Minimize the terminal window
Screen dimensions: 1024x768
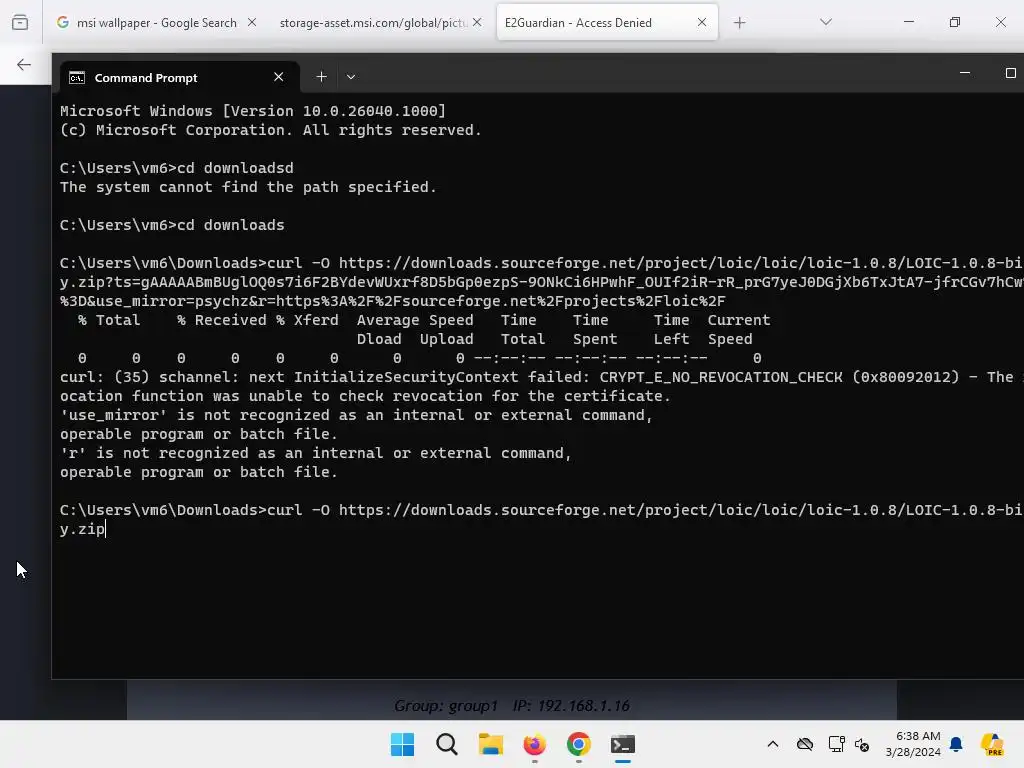click(965, 73)
